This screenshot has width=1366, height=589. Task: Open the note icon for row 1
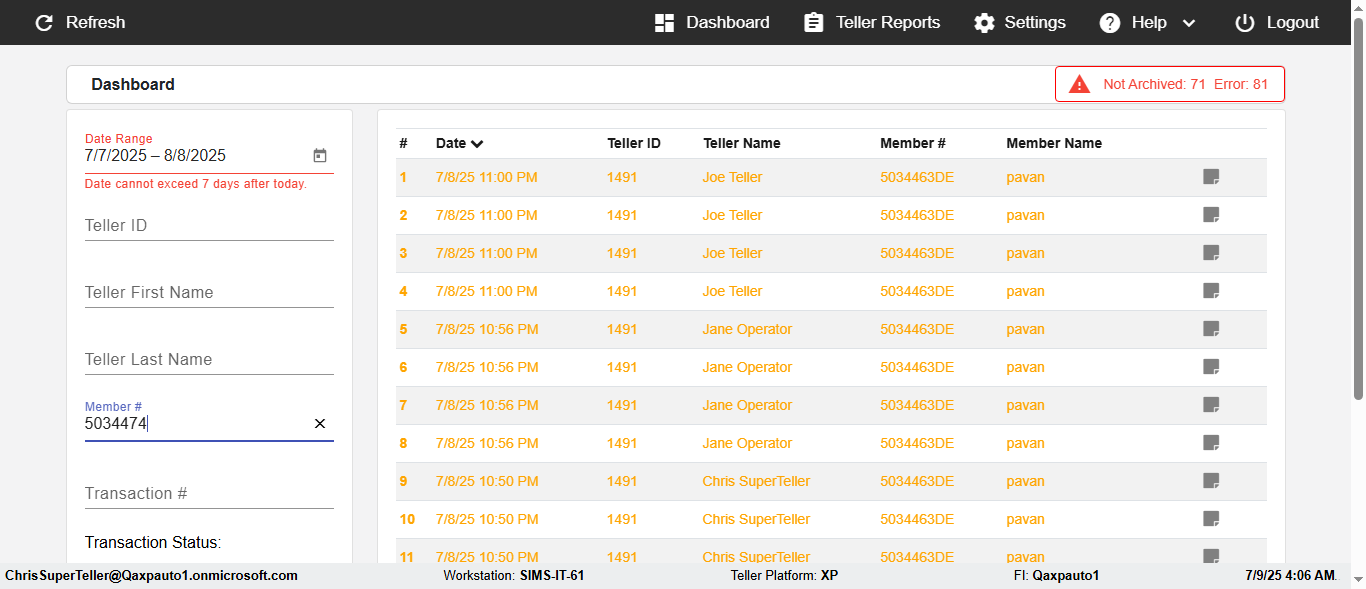(x=1211, y=177)
